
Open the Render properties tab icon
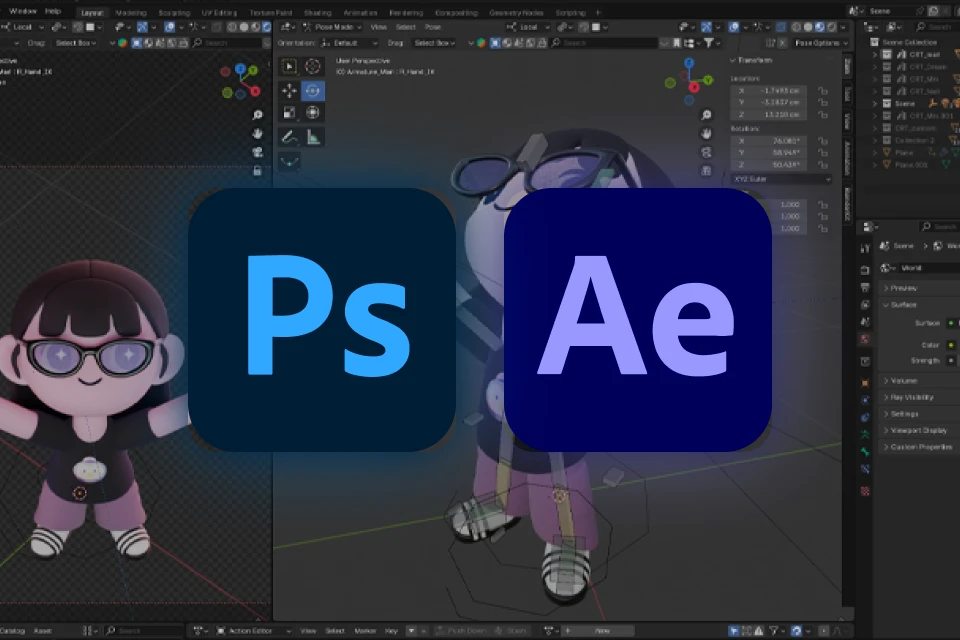click(865, 270)
